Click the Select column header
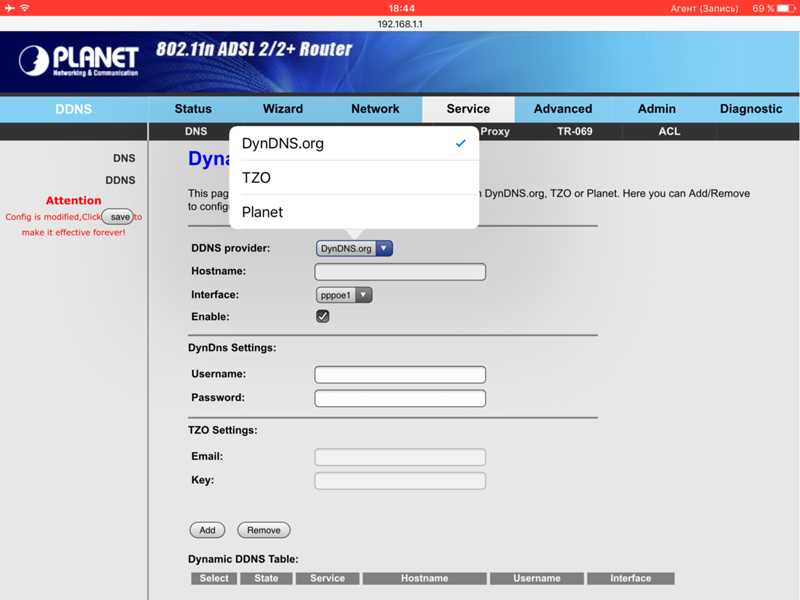The height and width of the screenshot is (600, 800). click(x=214, y=578)
